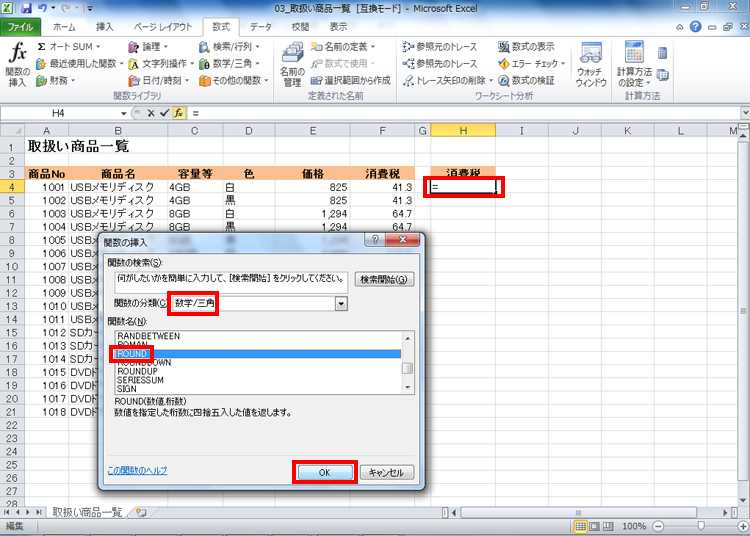Switch to the Data (データ) tab

click(x=261, y=27)
